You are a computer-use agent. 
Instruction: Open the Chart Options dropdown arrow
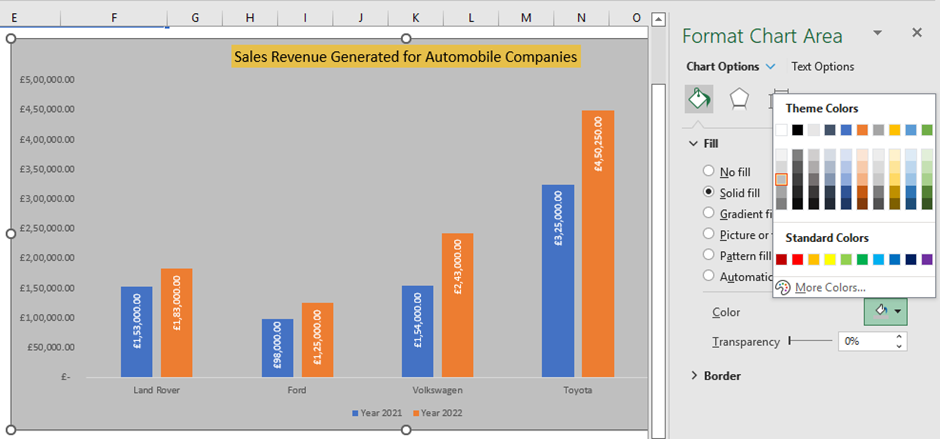770,67
